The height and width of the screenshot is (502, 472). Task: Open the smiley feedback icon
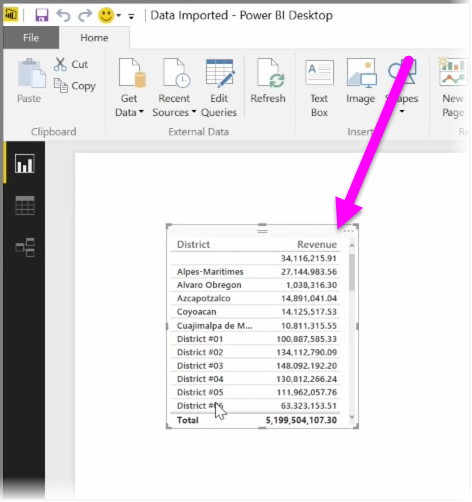pos(106,15)
